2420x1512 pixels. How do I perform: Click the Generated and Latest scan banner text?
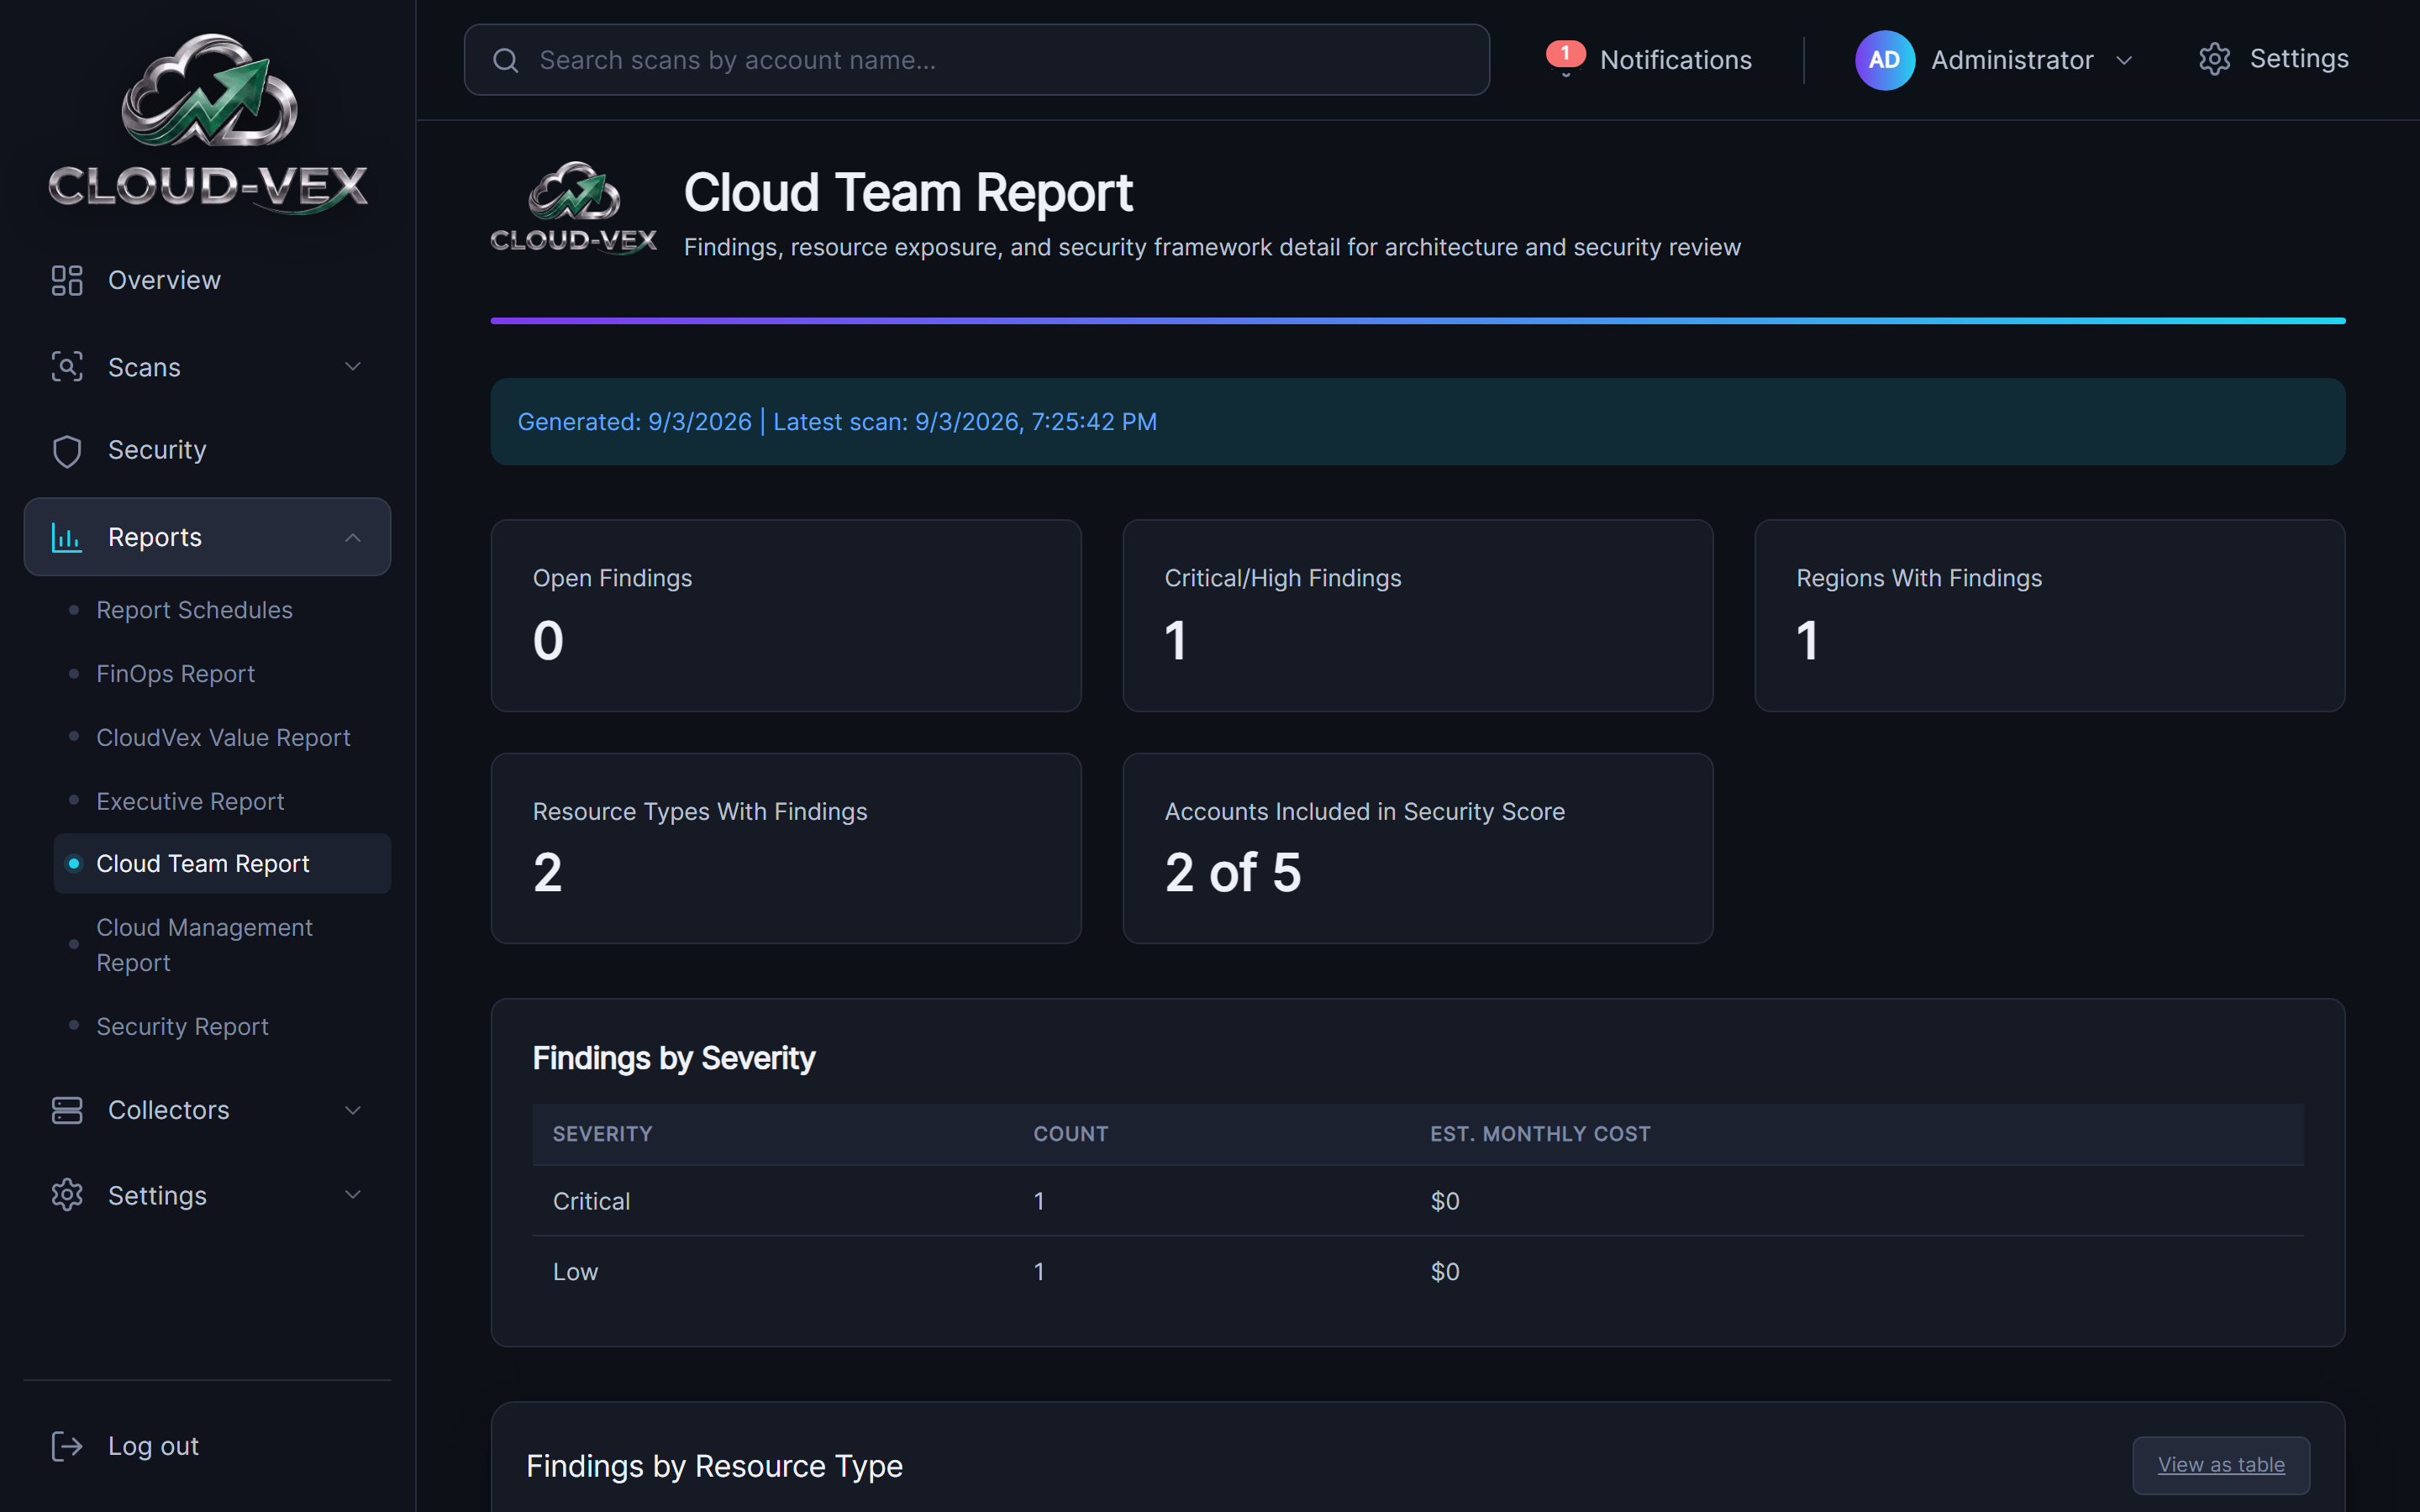(x=837, y=422)
